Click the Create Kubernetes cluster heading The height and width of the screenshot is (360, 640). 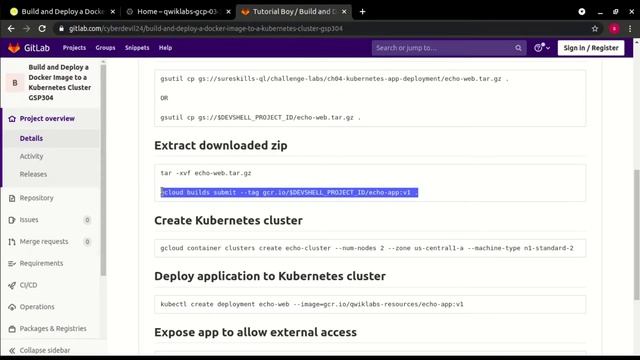229,220
